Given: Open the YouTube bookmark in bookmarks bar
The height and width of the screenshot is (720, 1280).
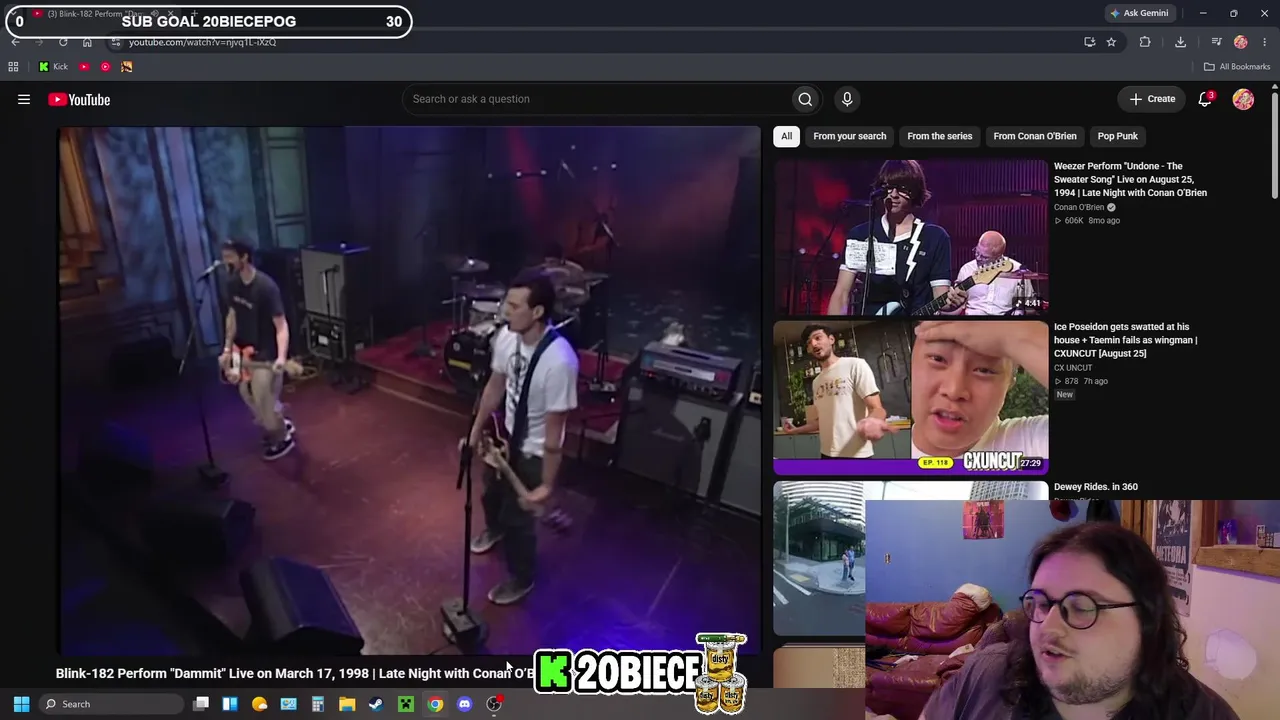Looking at the screenshot, I should (x=84, y=67).
